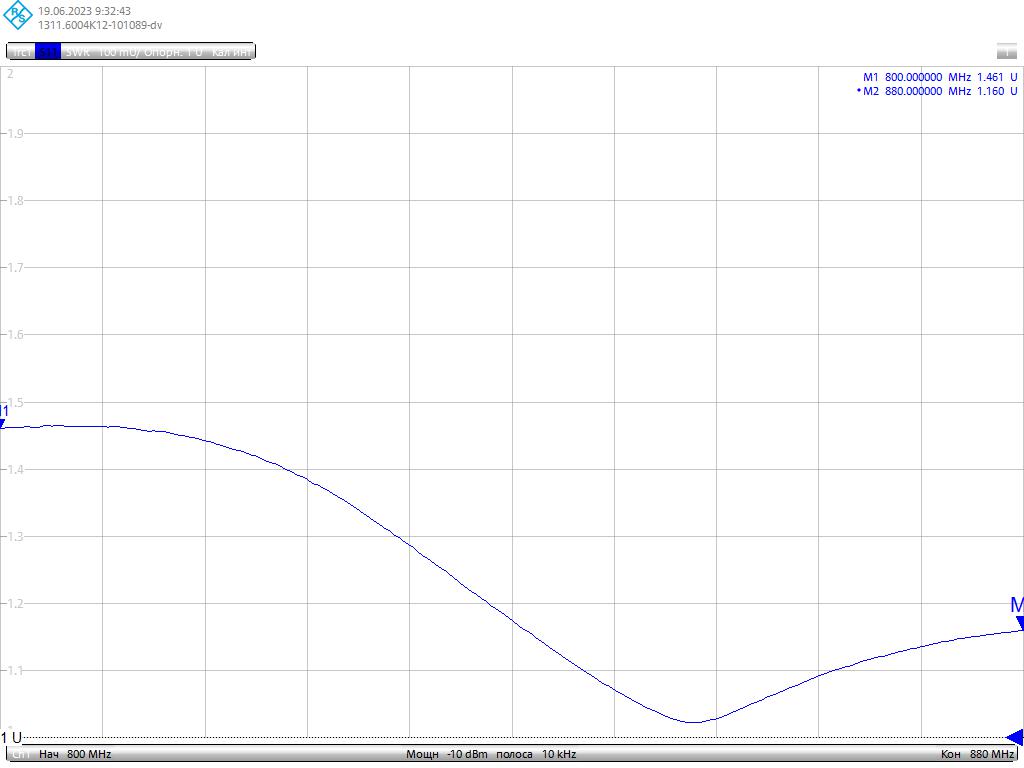Click the 1.5 axis label
Viewport: 1024px width, 768px height.
14,402
